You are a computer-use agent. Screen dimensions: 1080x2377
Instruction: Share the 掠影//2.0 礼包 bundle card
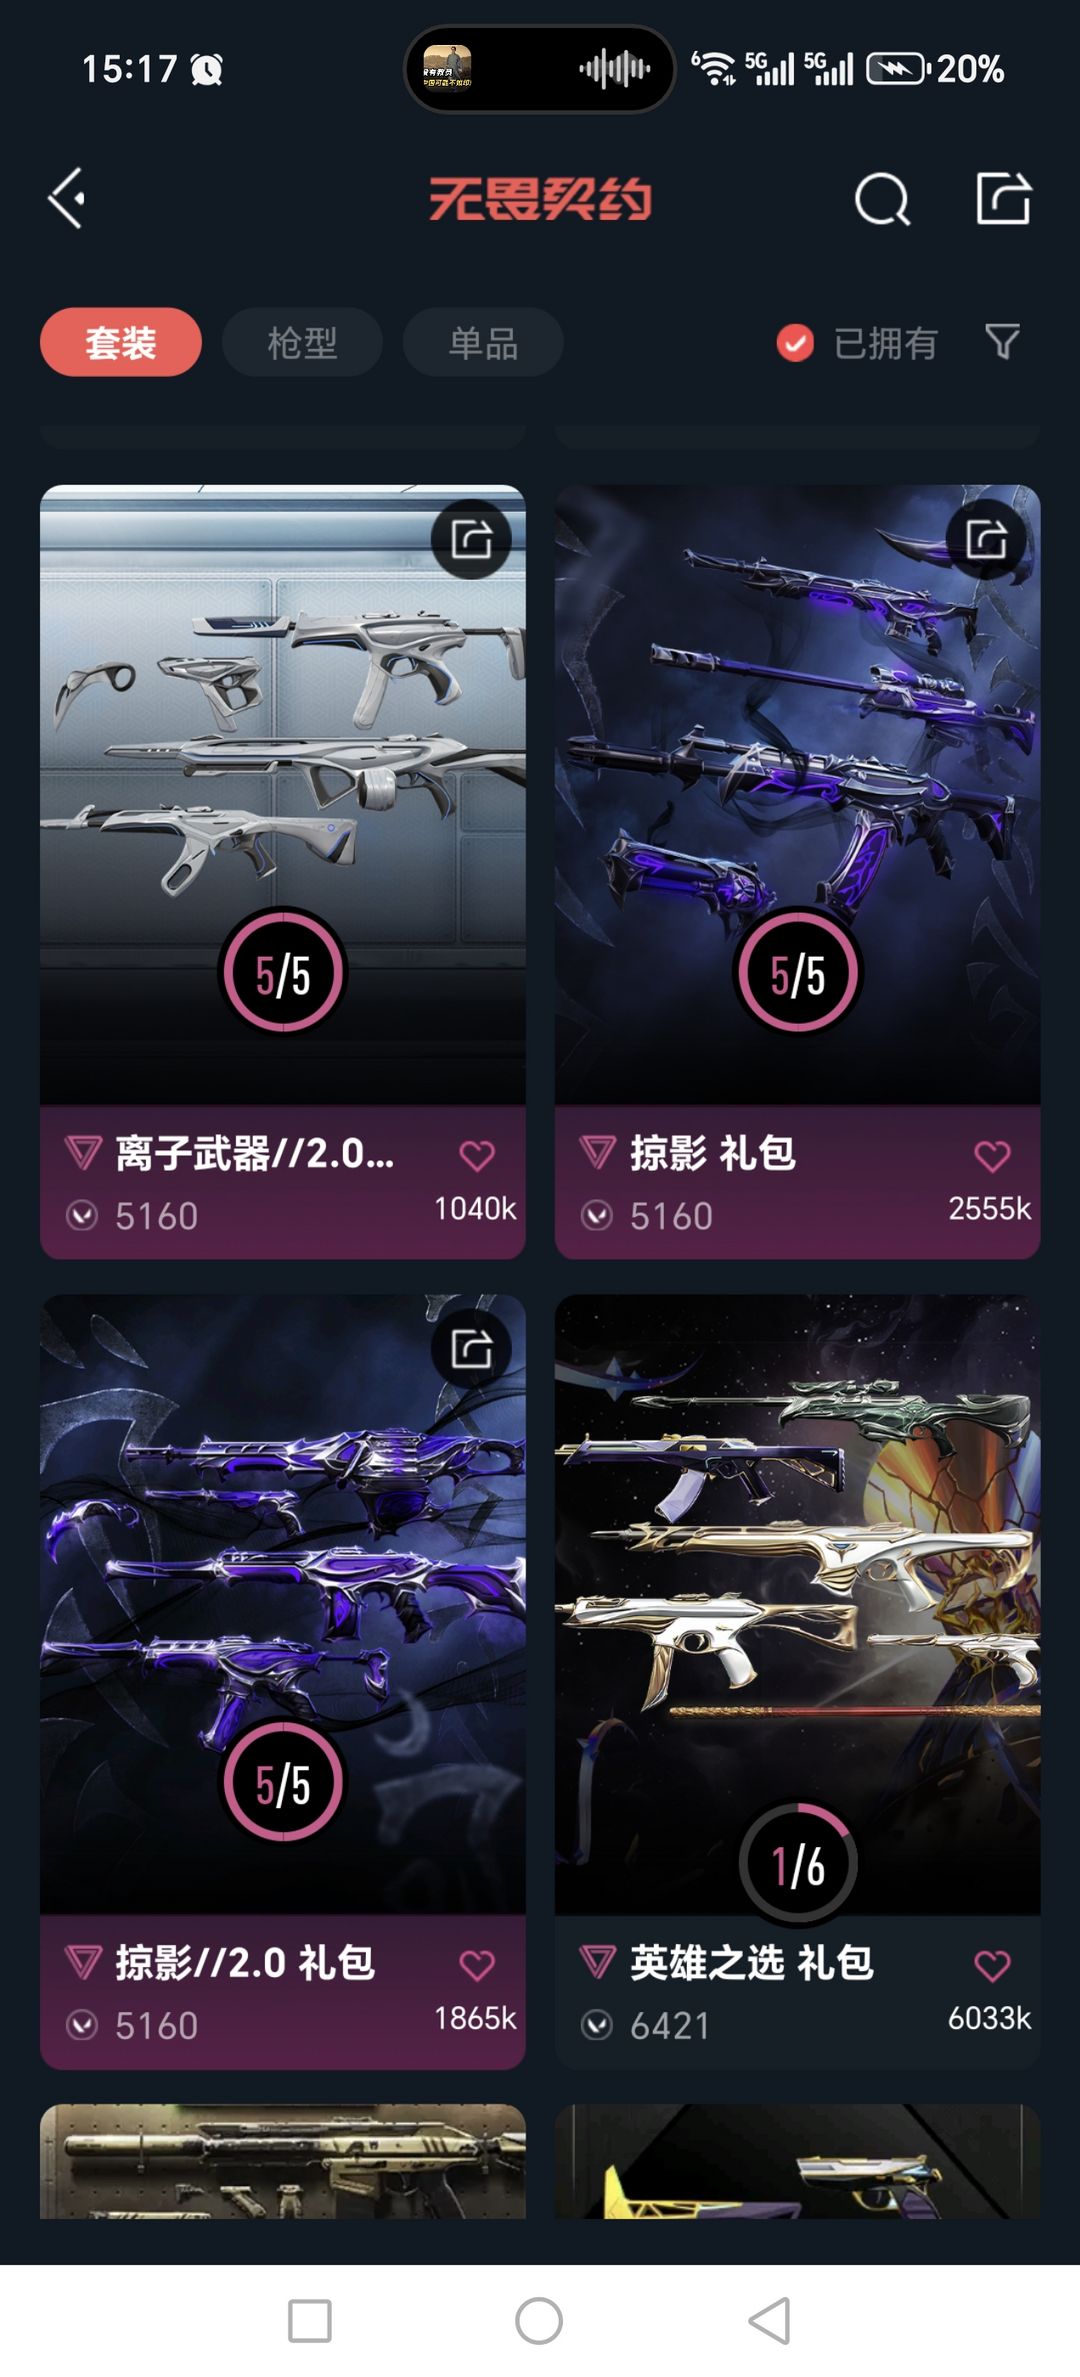471,1349
